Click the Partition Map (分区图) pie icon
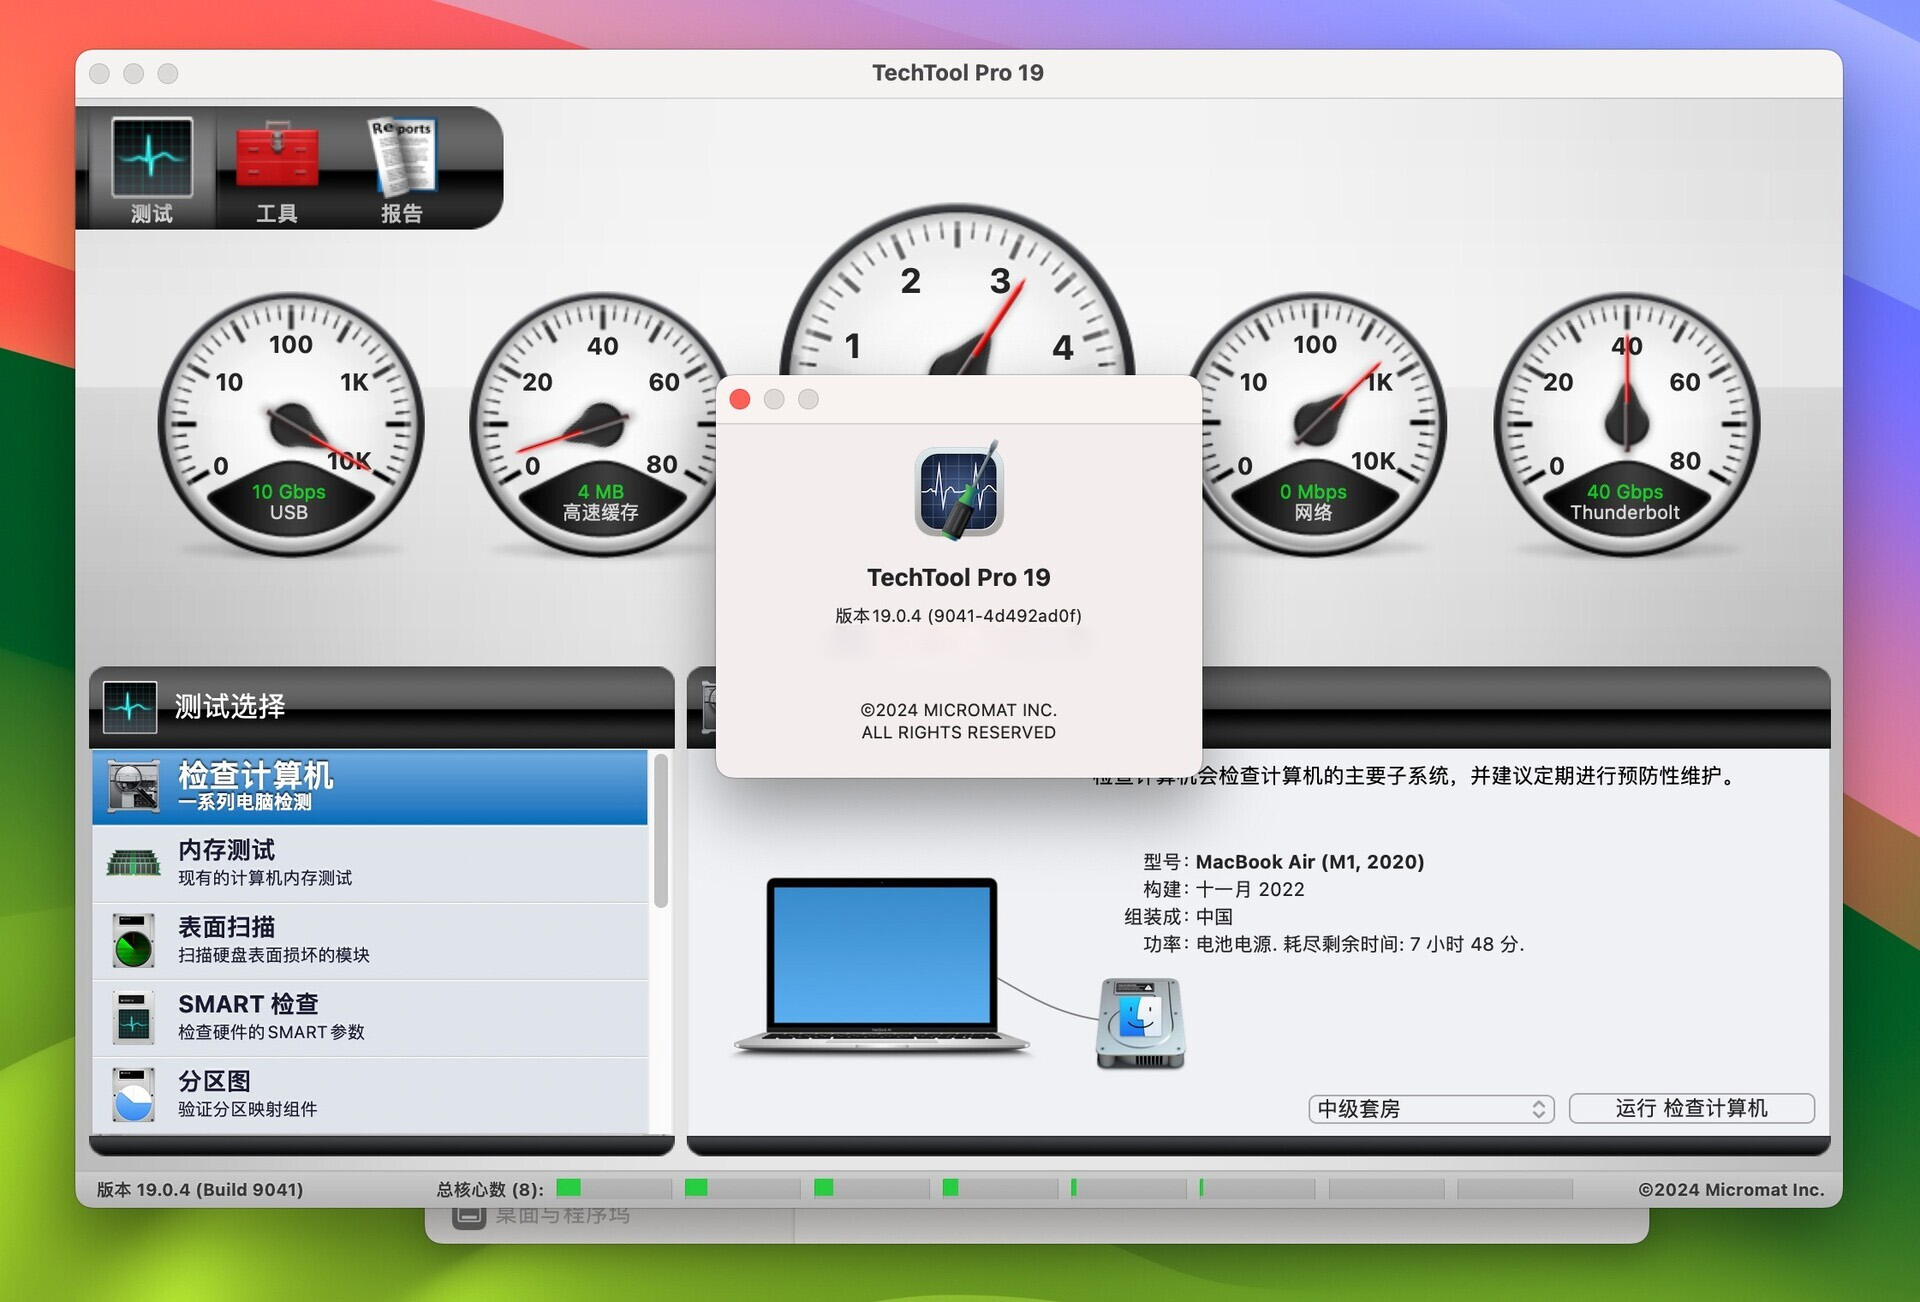Screen dimensions: 1920x1302 133,1094
